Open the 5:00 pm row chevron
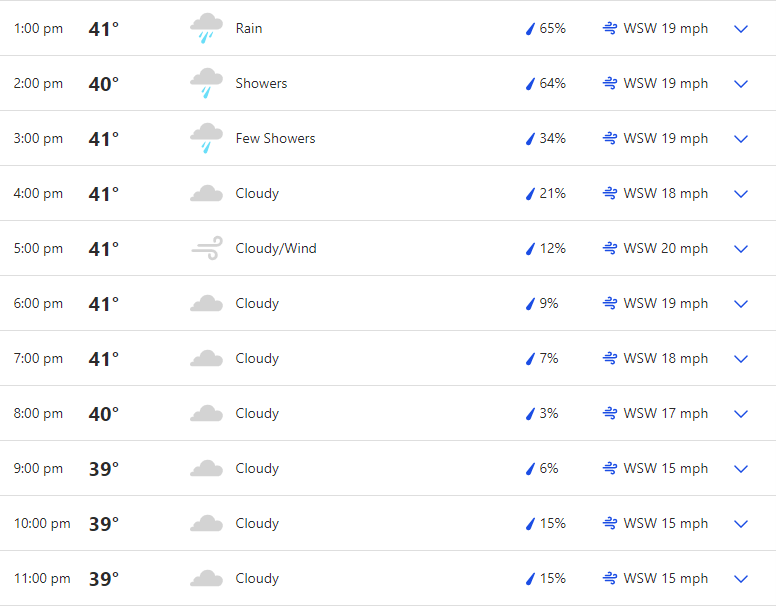 [x=741, y=249]
